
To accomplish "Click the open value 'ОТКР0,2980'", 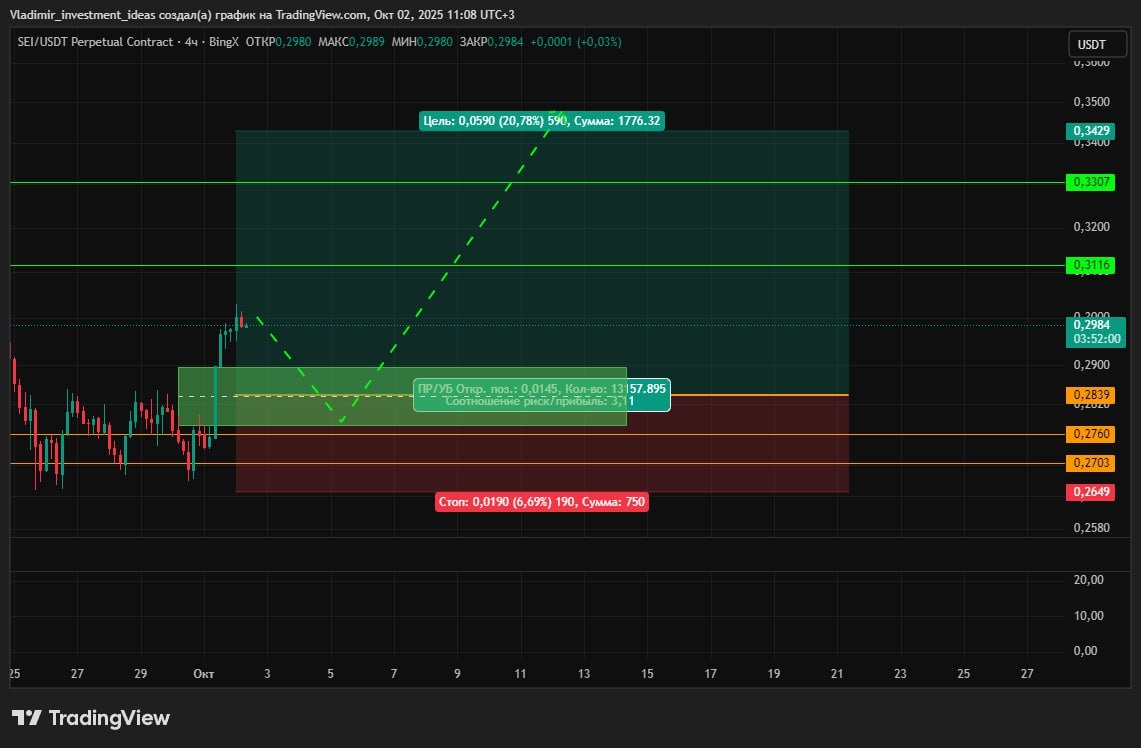I will point(278,42).
